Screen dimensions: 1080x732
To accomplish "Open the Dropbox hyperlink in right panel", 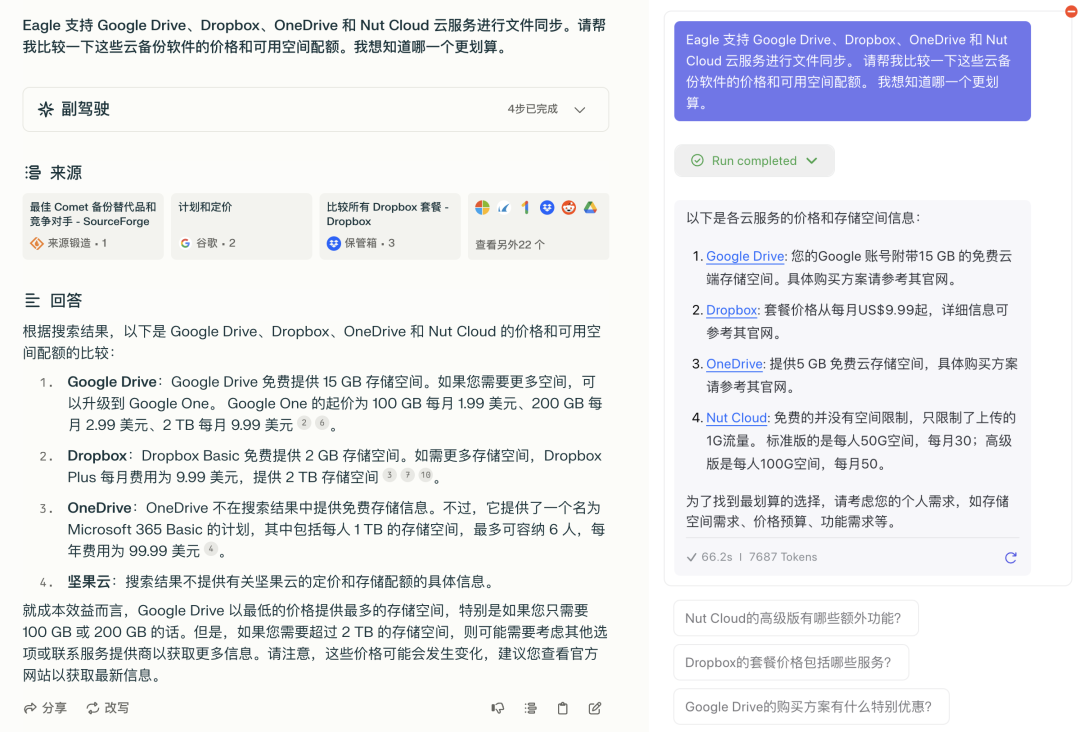I will click(x=731, y=310).
